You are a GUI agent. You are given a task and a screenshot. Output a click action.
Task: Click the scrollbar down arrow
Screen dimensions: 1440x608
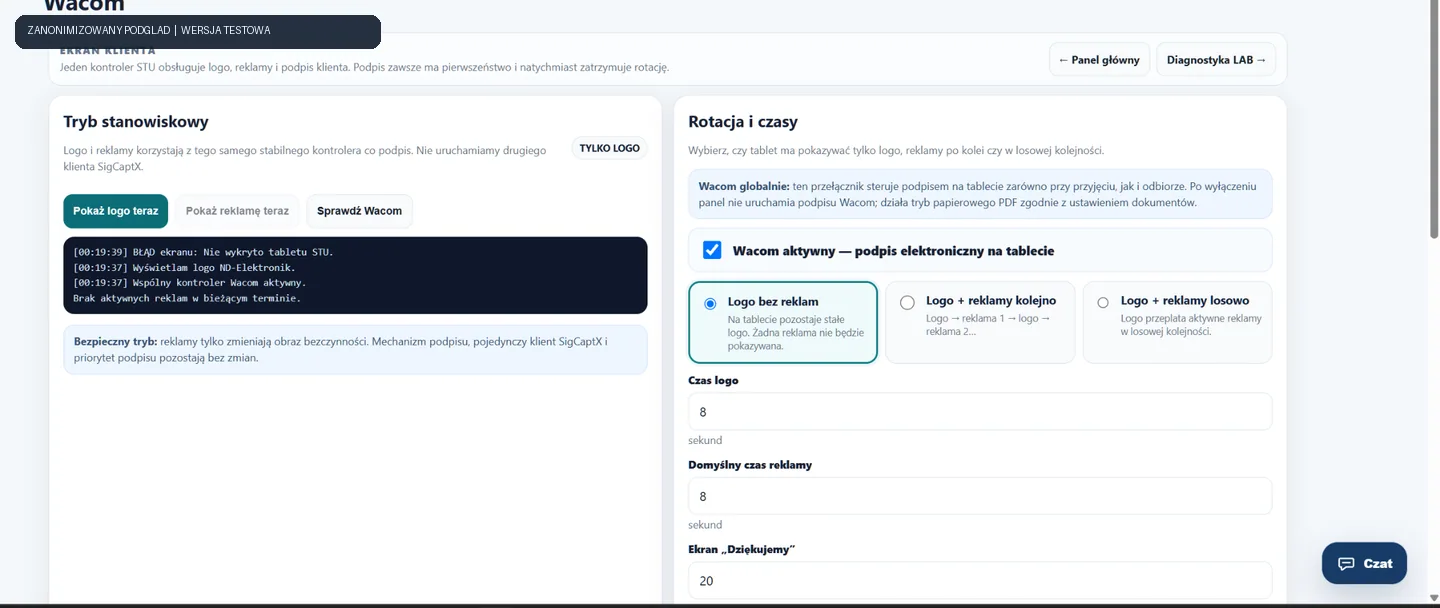pos(1434,598)
